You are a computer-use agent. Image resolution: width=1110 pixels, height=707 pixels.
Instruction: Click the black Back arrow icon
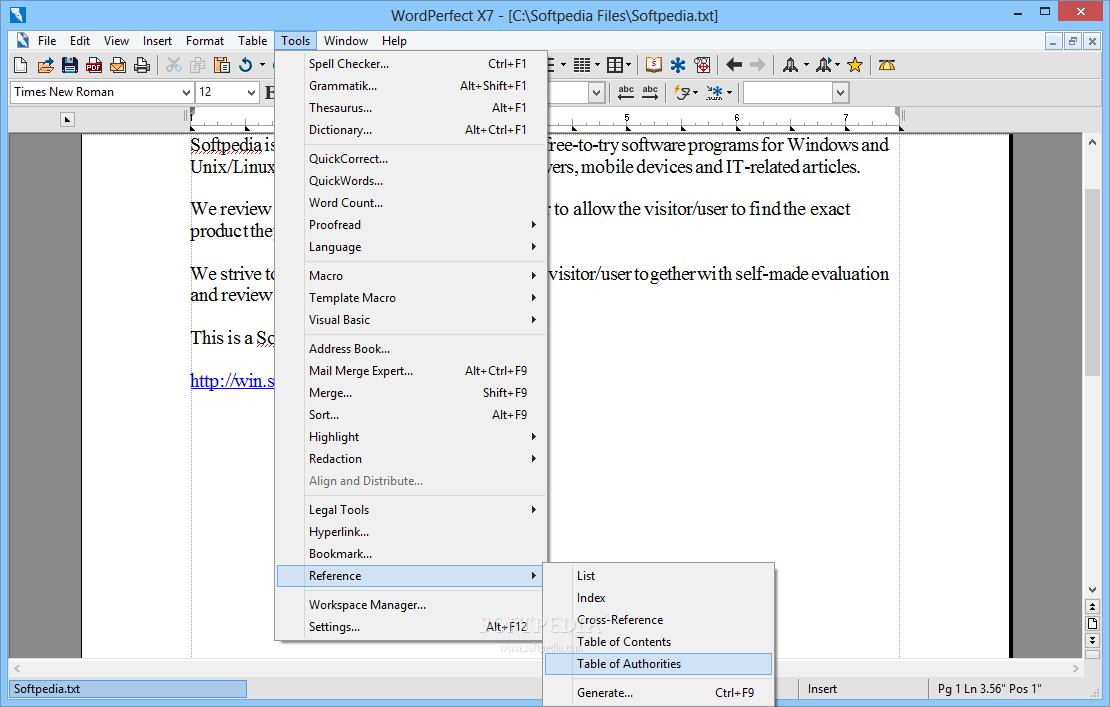click(734, 65)
